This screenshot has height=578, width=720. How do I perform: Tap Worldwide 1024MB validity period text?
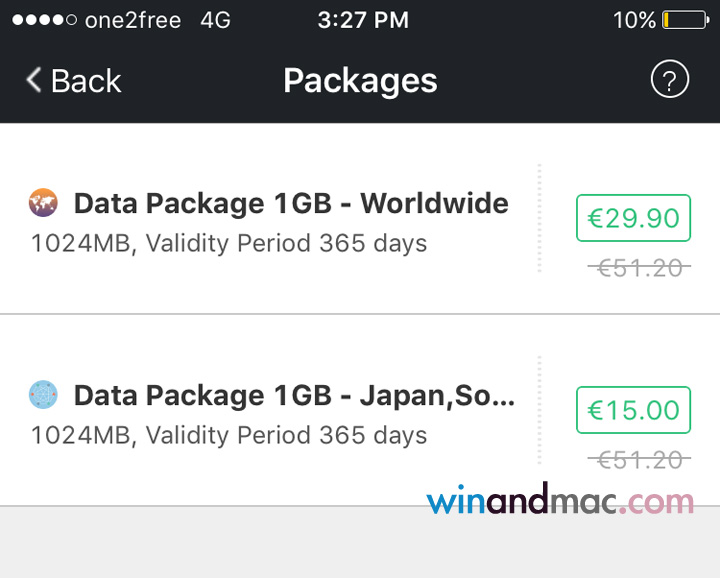229,243
